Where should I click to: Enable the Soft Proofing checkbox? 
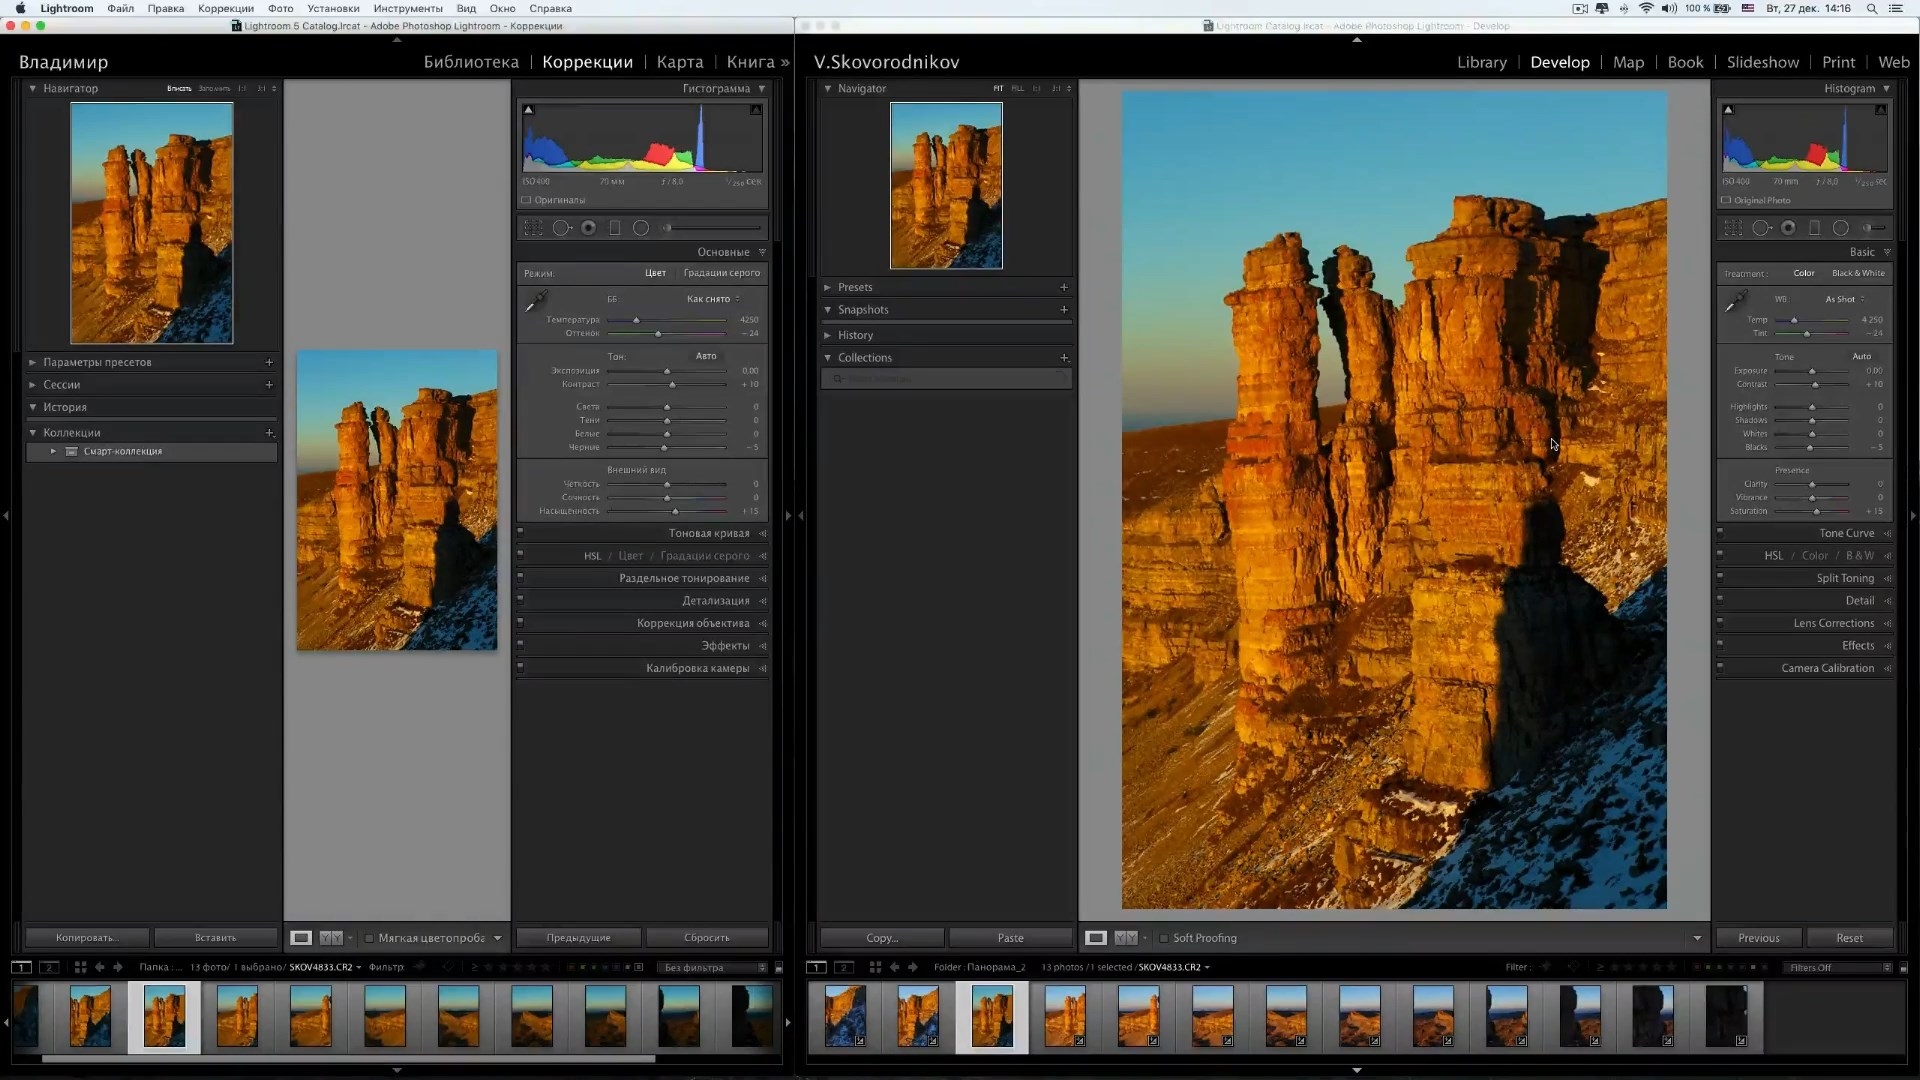point(1164,938)
